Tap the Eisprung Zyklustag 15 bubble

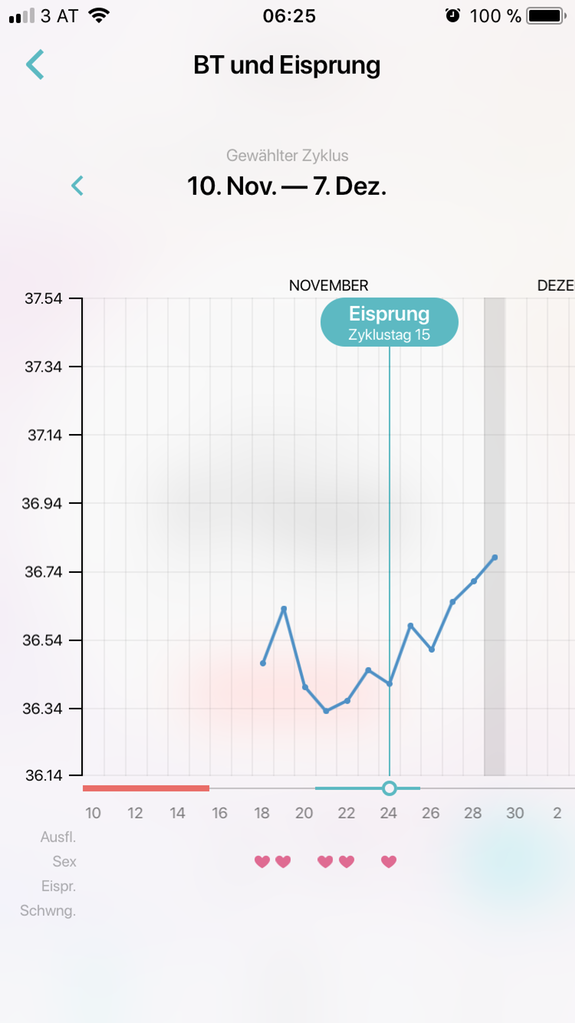[x=389, y=322]
